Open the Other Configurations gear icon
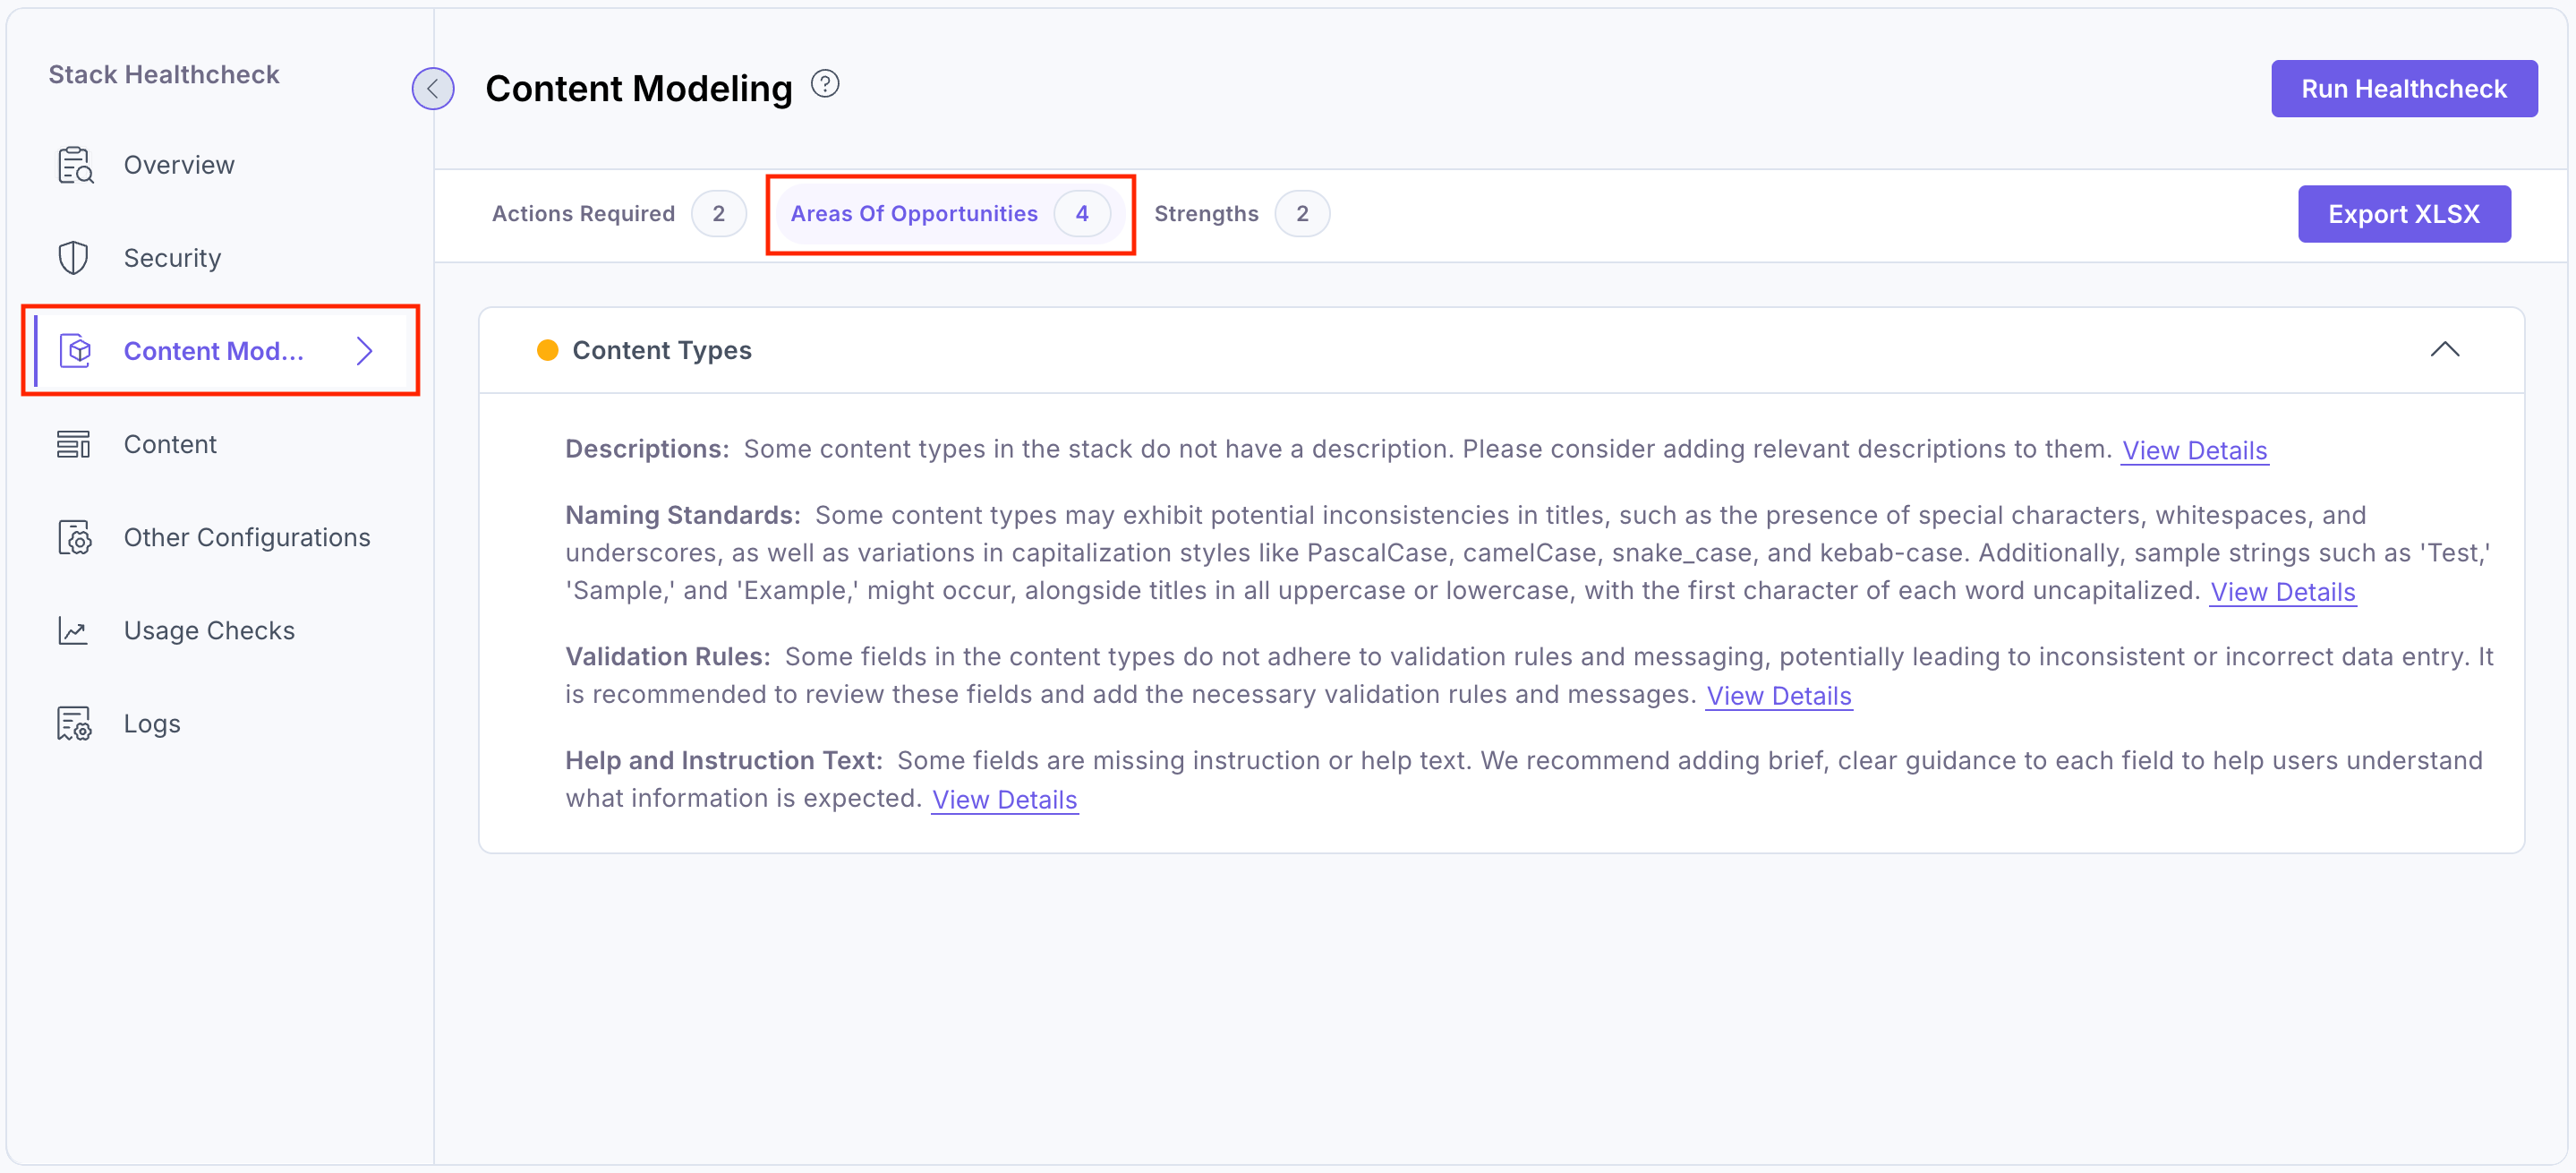 74,536
